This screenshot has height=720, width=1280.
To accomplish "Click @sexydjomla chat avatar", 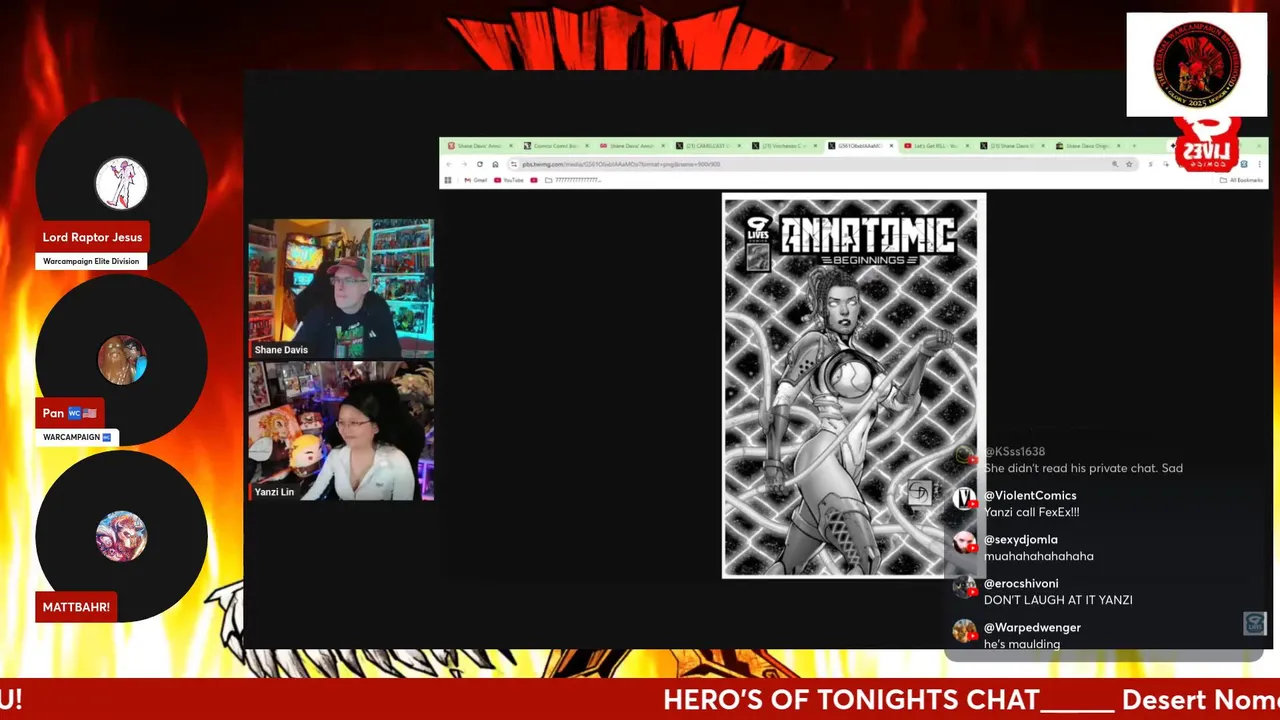I will coord(964,542).
